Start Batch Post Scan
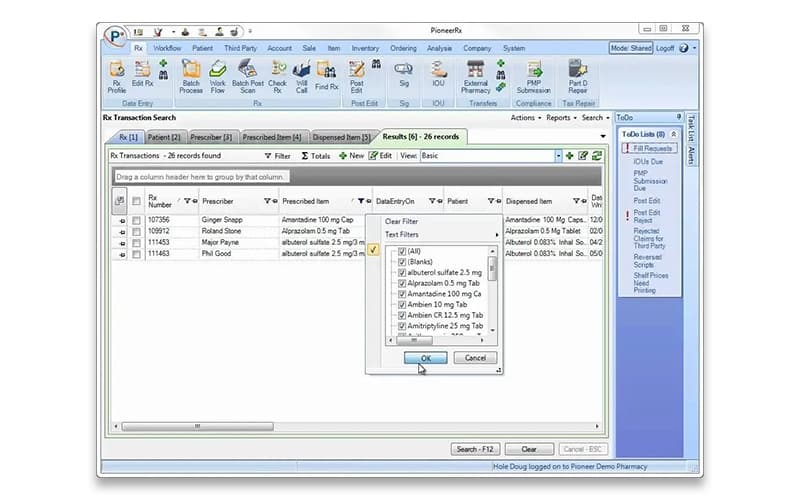This screenshot has width=800, height=500. pyautogui.click(x=247, y=77)
